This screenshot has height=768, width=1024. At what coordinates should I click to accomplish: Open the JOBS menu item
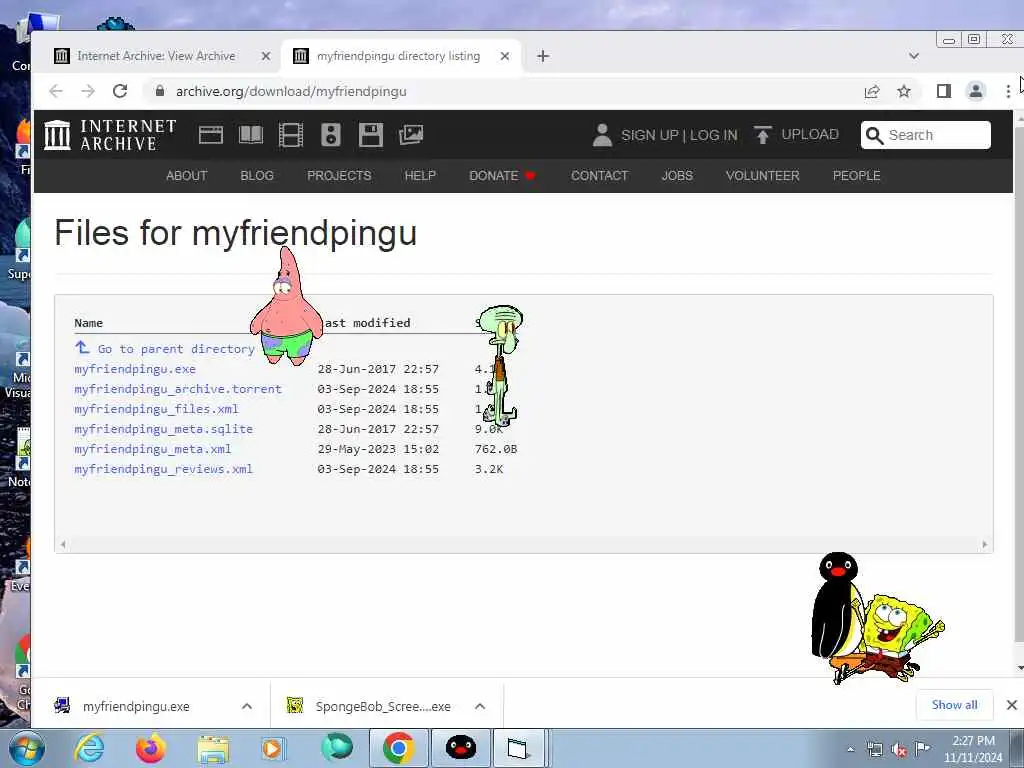677,176
